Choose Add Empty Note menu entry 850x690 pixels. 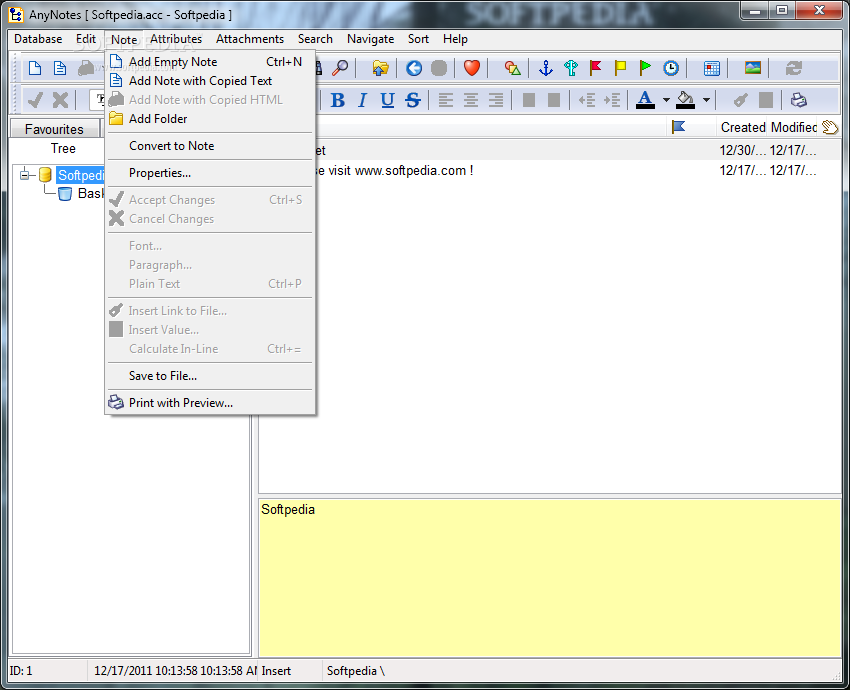click(x=210, y=62)
